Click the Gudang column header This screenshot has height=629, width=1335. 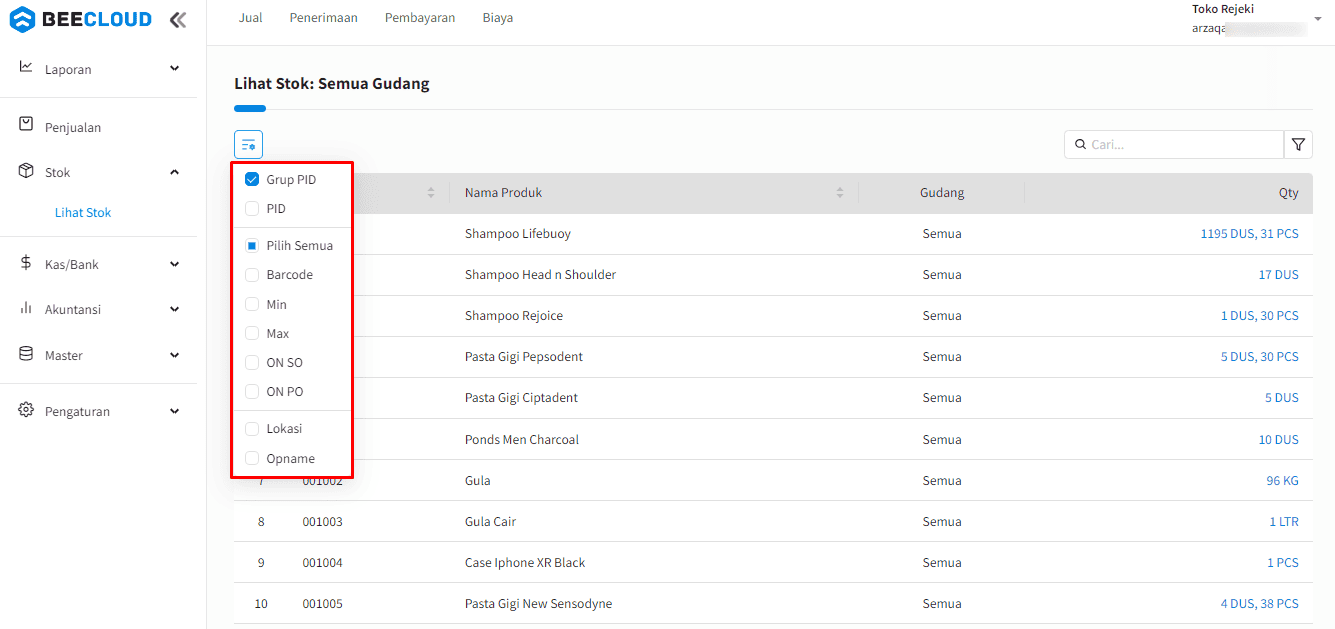[x=942, y=193]
